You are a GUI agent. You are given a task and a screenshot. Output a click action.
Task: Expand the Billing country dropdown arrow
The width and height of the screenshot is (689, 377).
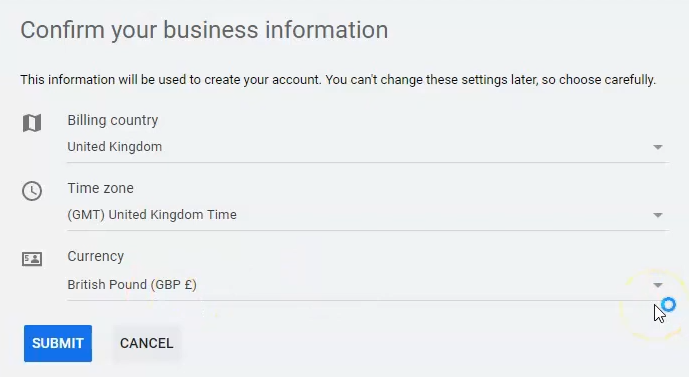[x=658, y=147]
